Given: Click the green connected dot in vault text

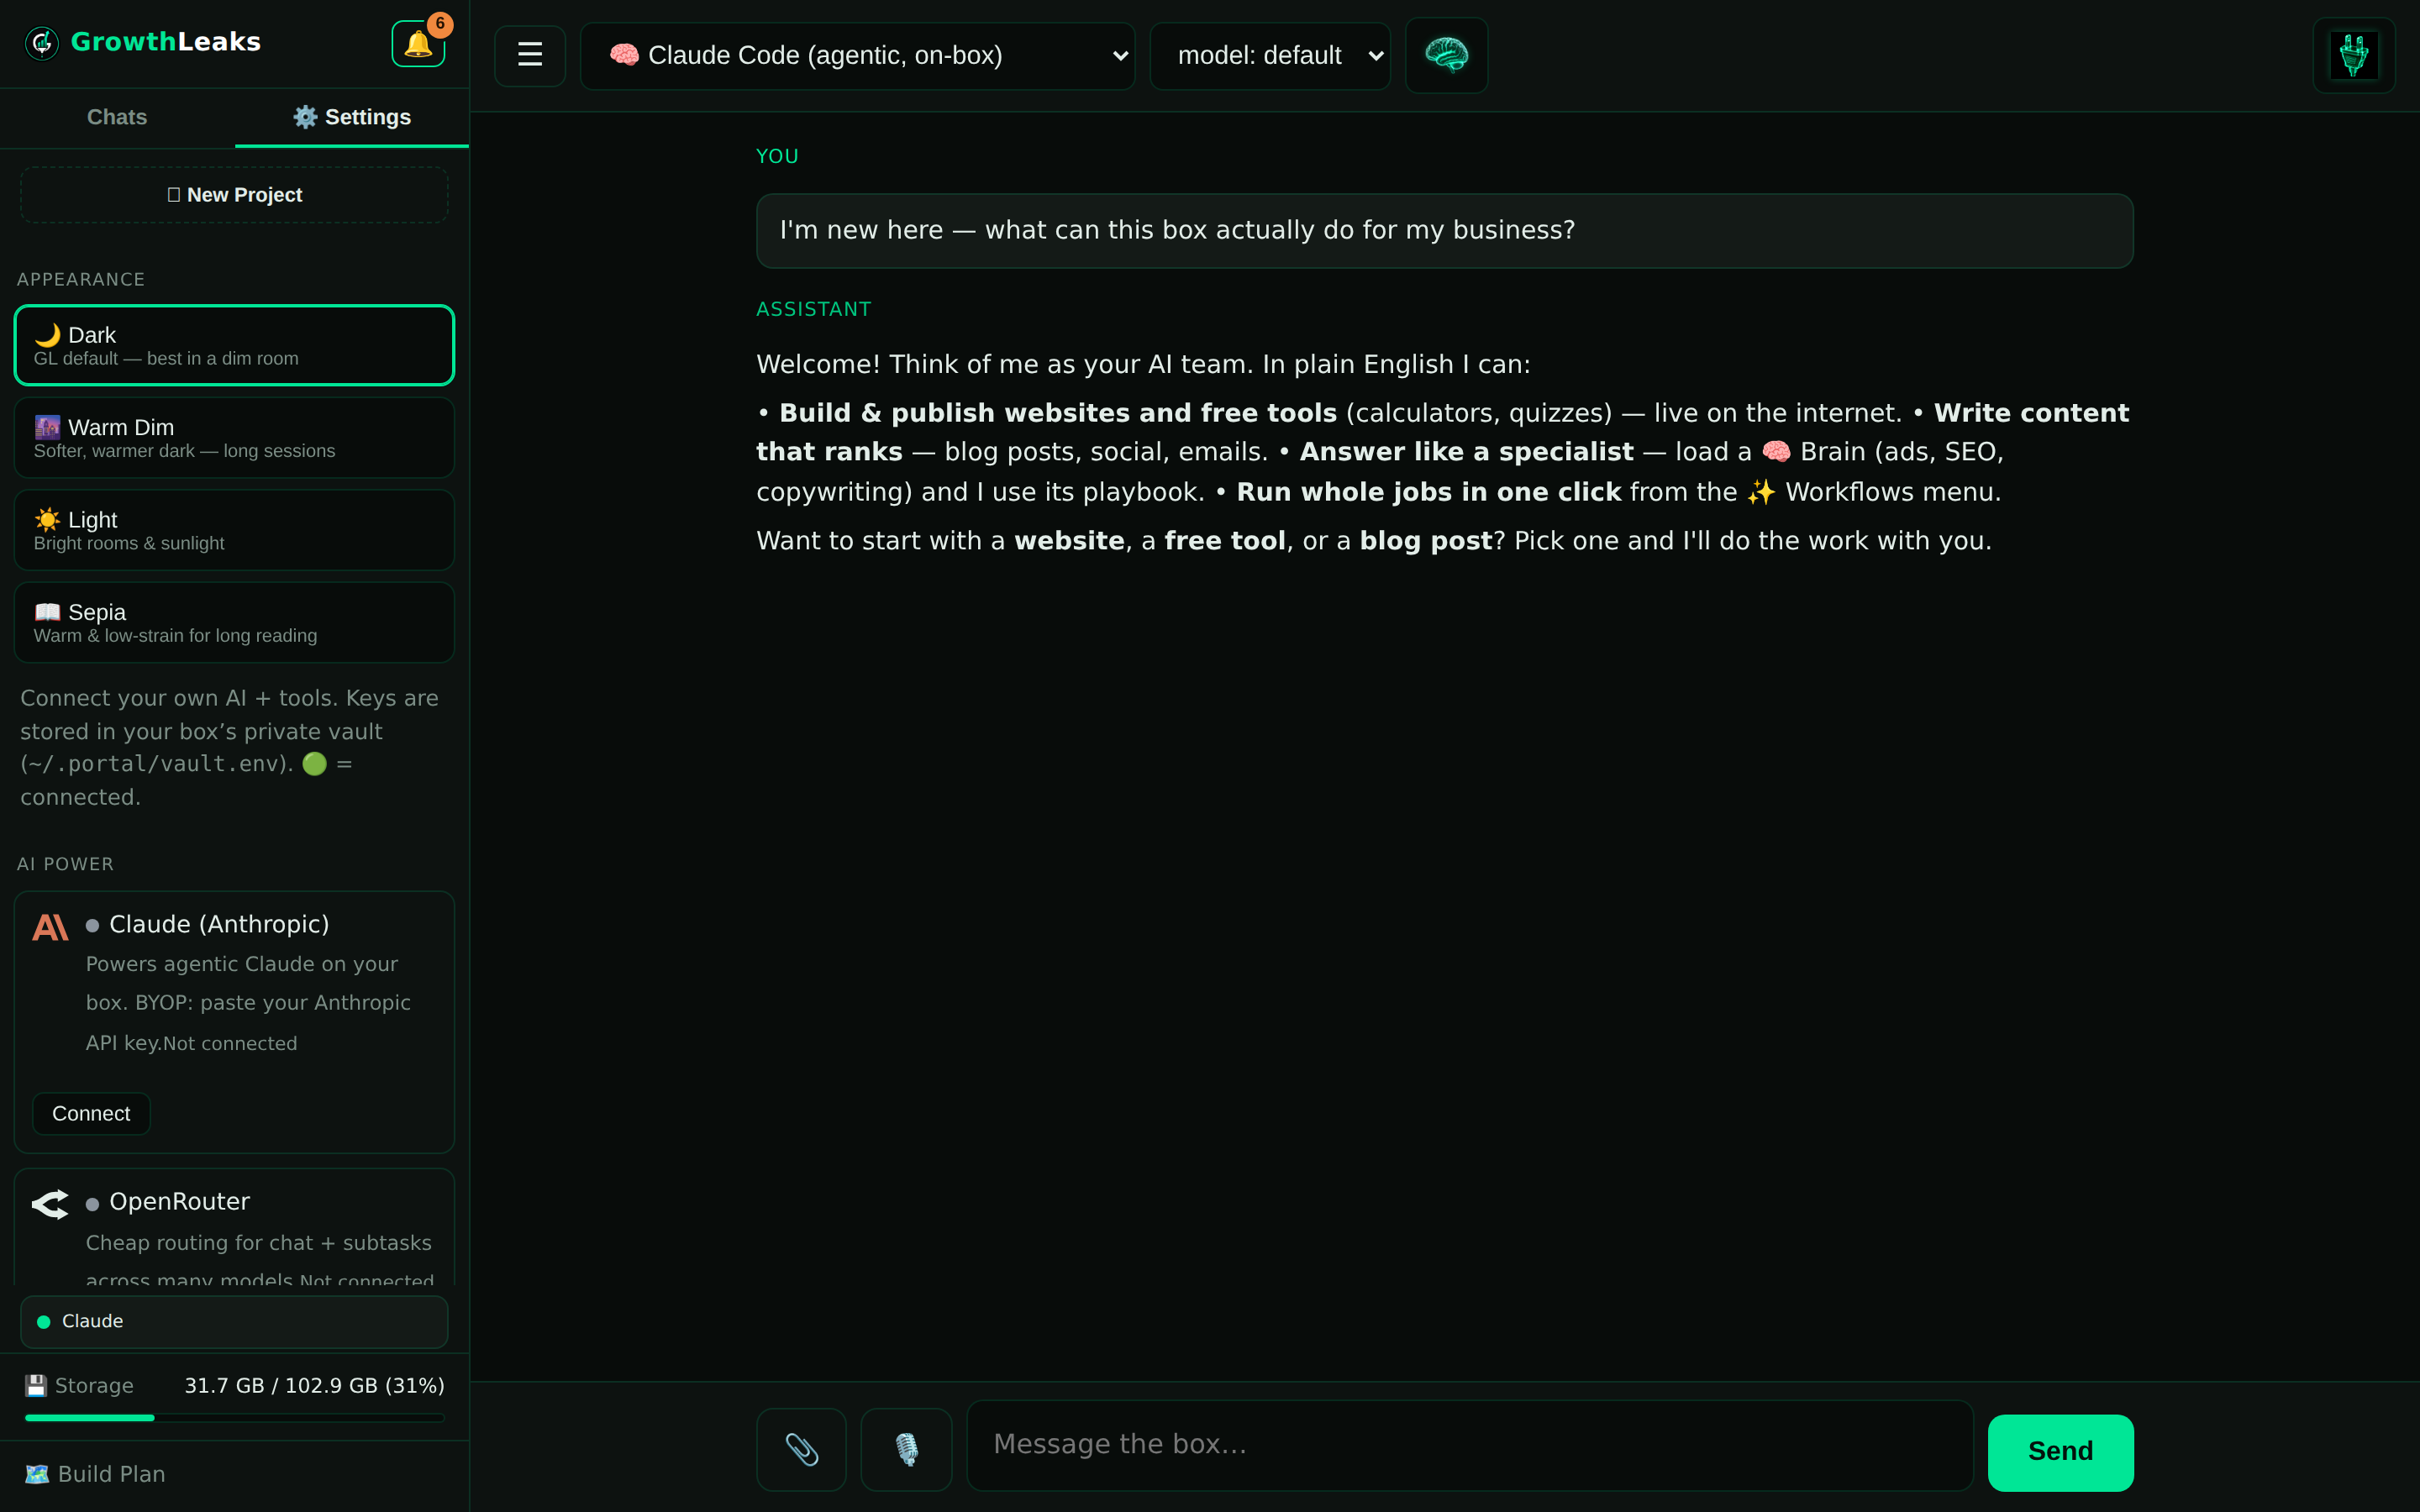Looking at the screenshot, I should tap(314, 764).
